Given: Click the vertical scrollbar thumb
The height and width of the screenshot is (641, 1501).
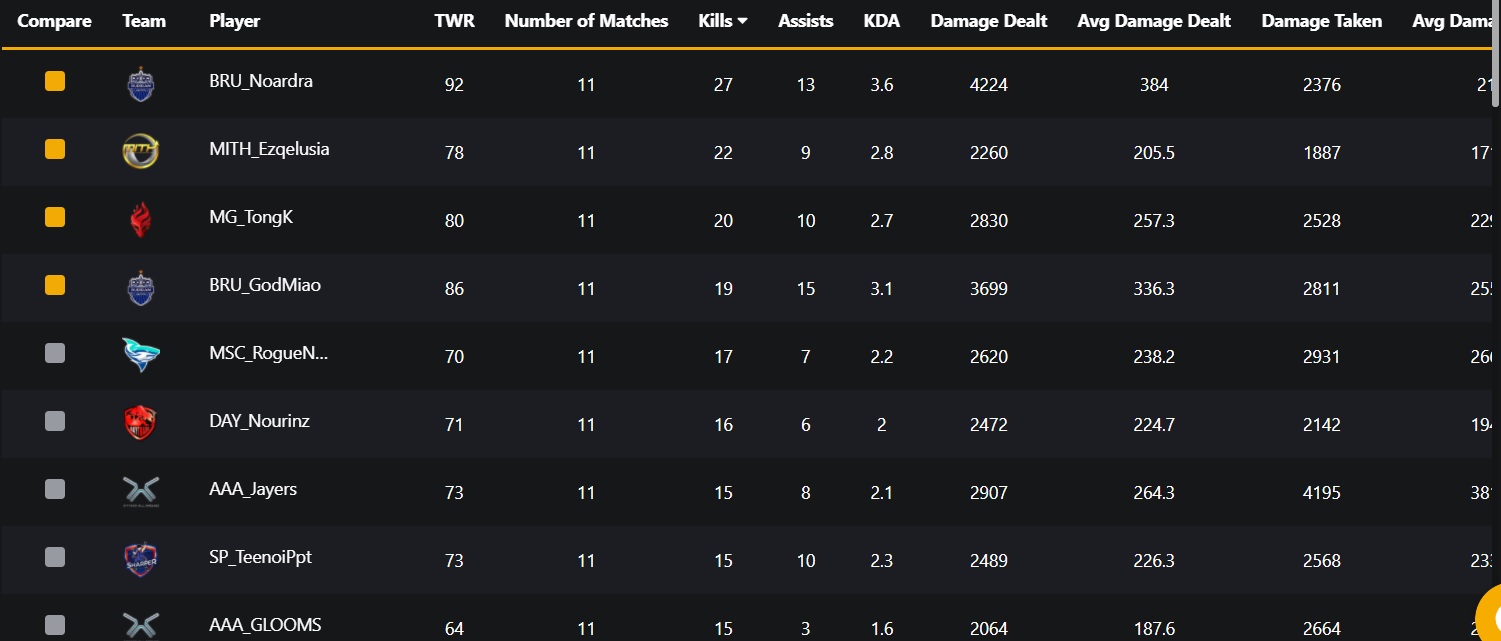Looking at the screenshot, I should pyautogui.click(x=1495, y=55).
